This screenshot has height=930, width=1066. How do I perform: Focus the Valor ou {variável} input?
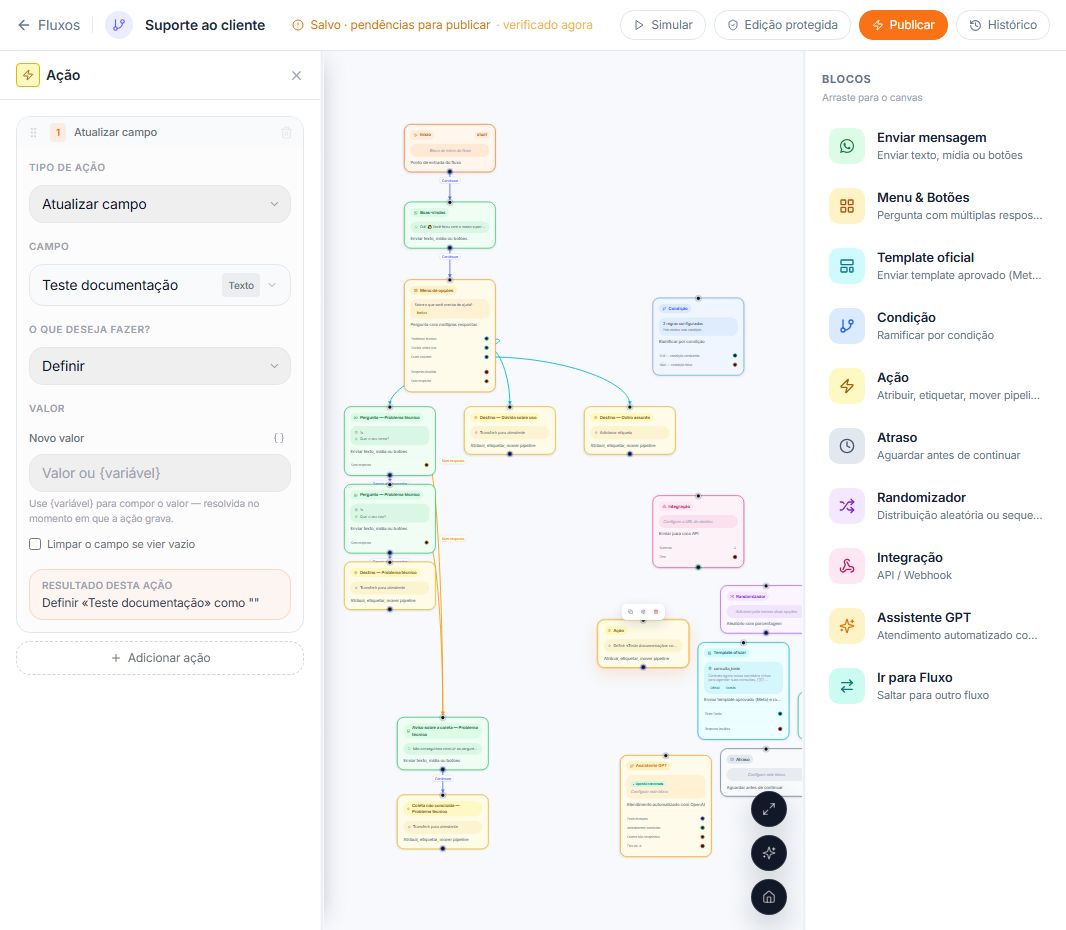[x=160, y=473]
